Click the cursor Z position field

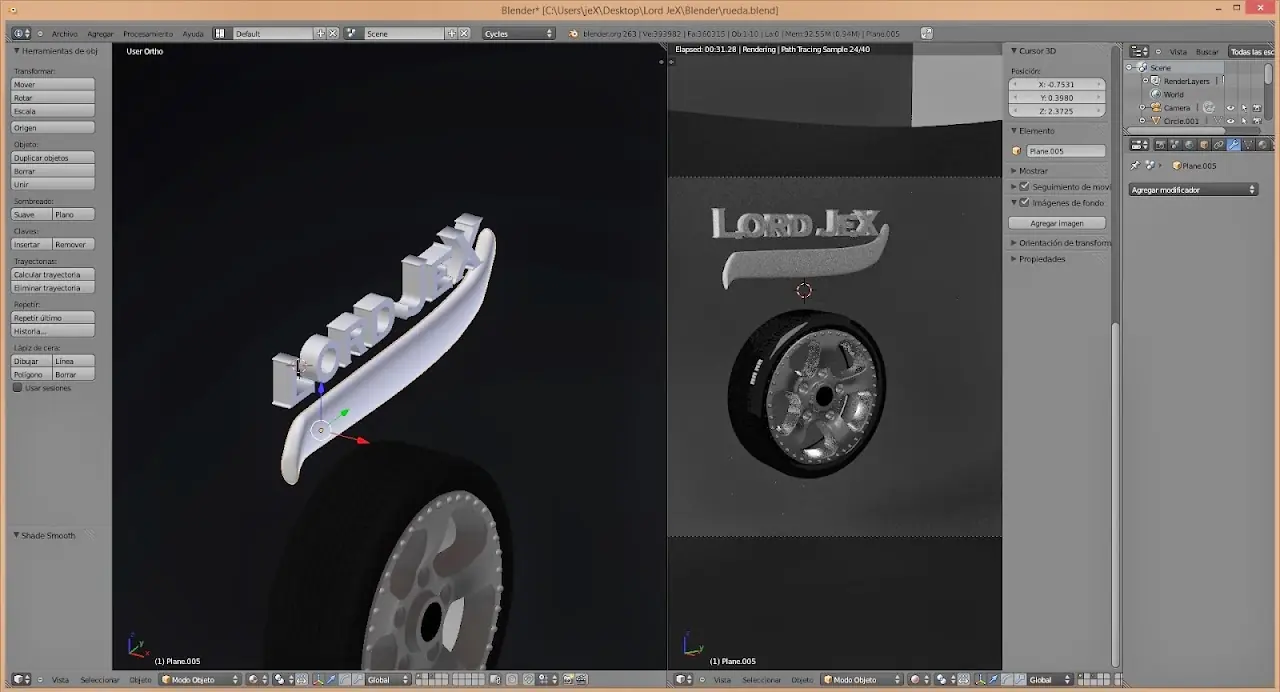coord(1057,111)
